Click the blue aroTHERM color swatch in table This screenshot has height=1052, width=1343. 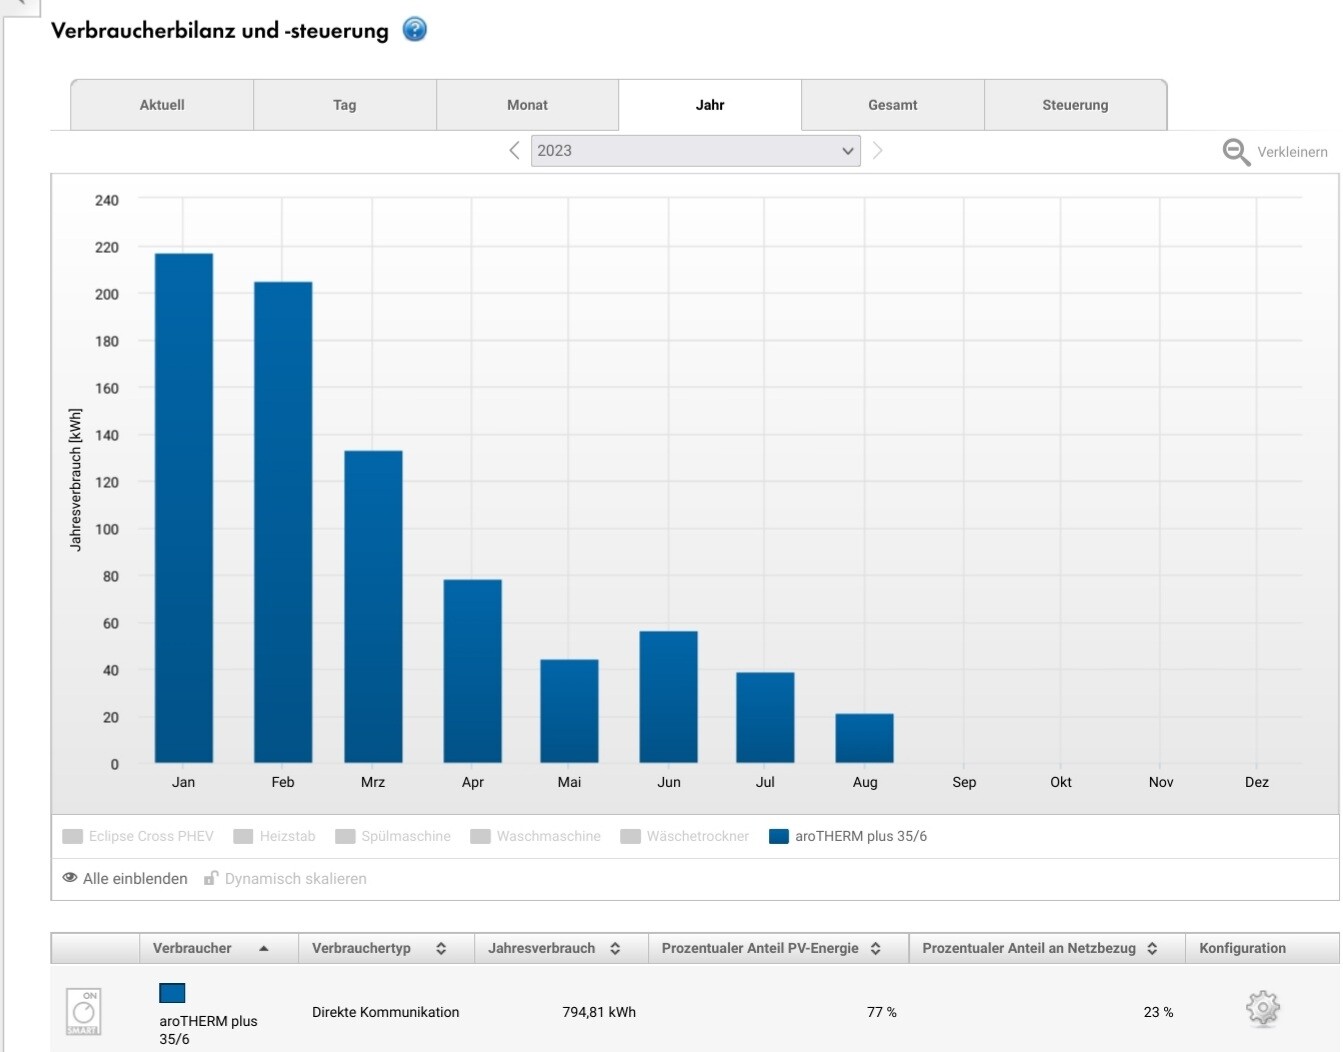172,992
